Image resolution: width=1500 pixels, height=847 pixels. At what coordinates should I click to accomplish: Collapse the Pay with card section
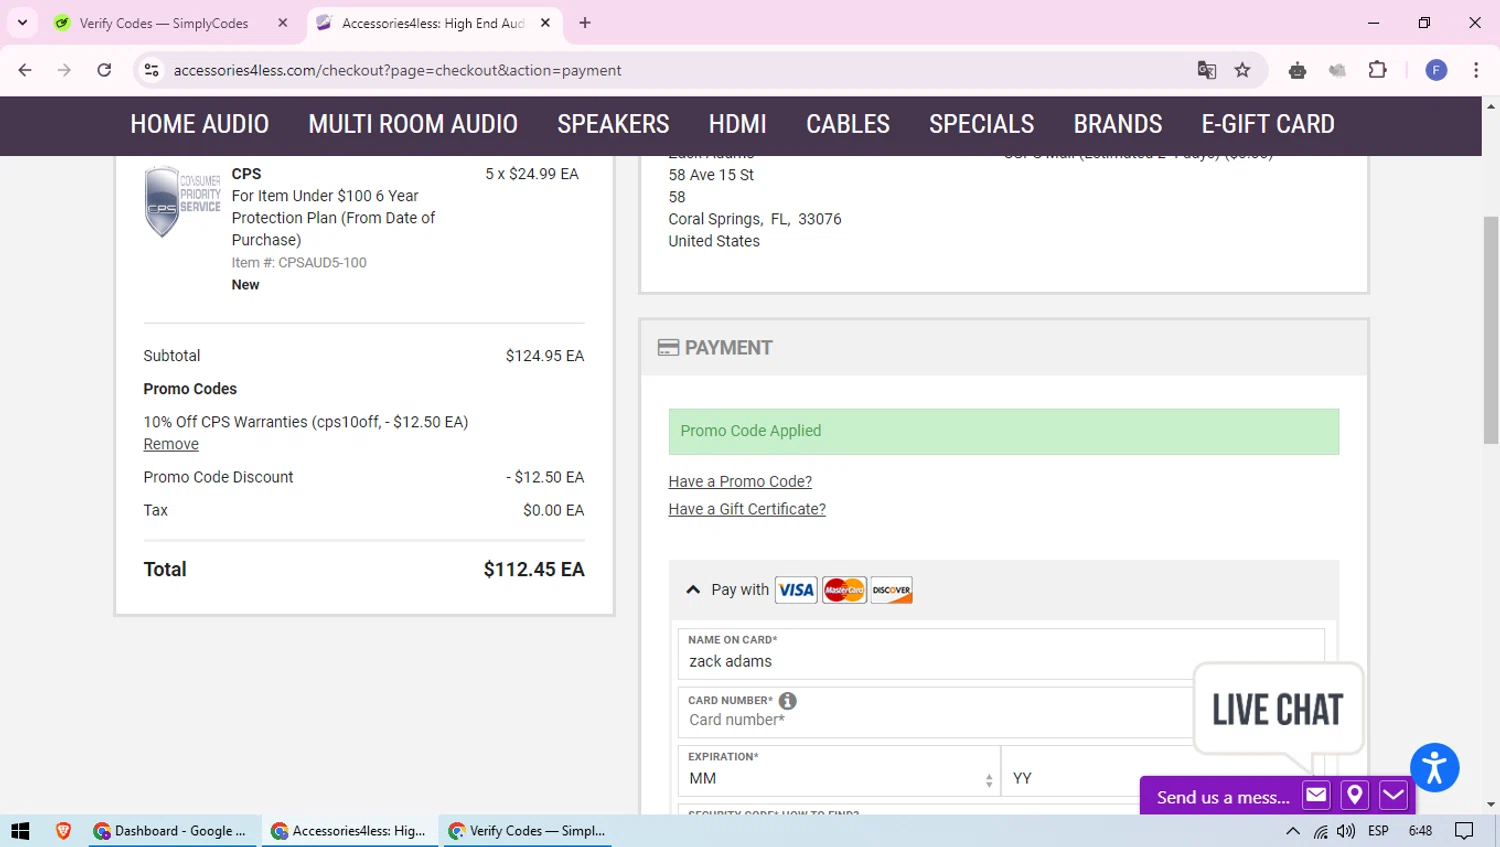point(693,590)
